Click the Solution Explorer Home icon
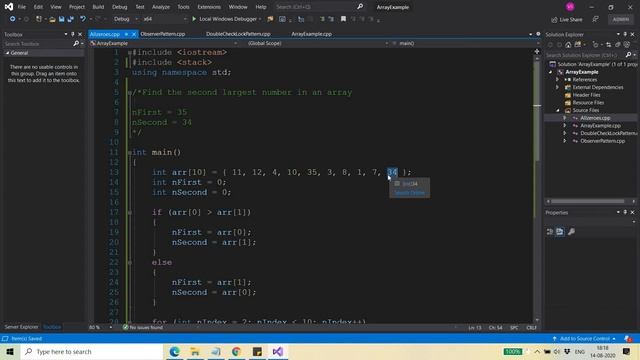Image resolution: width=640 pixels, height=360 pixels. pos(568,45)
